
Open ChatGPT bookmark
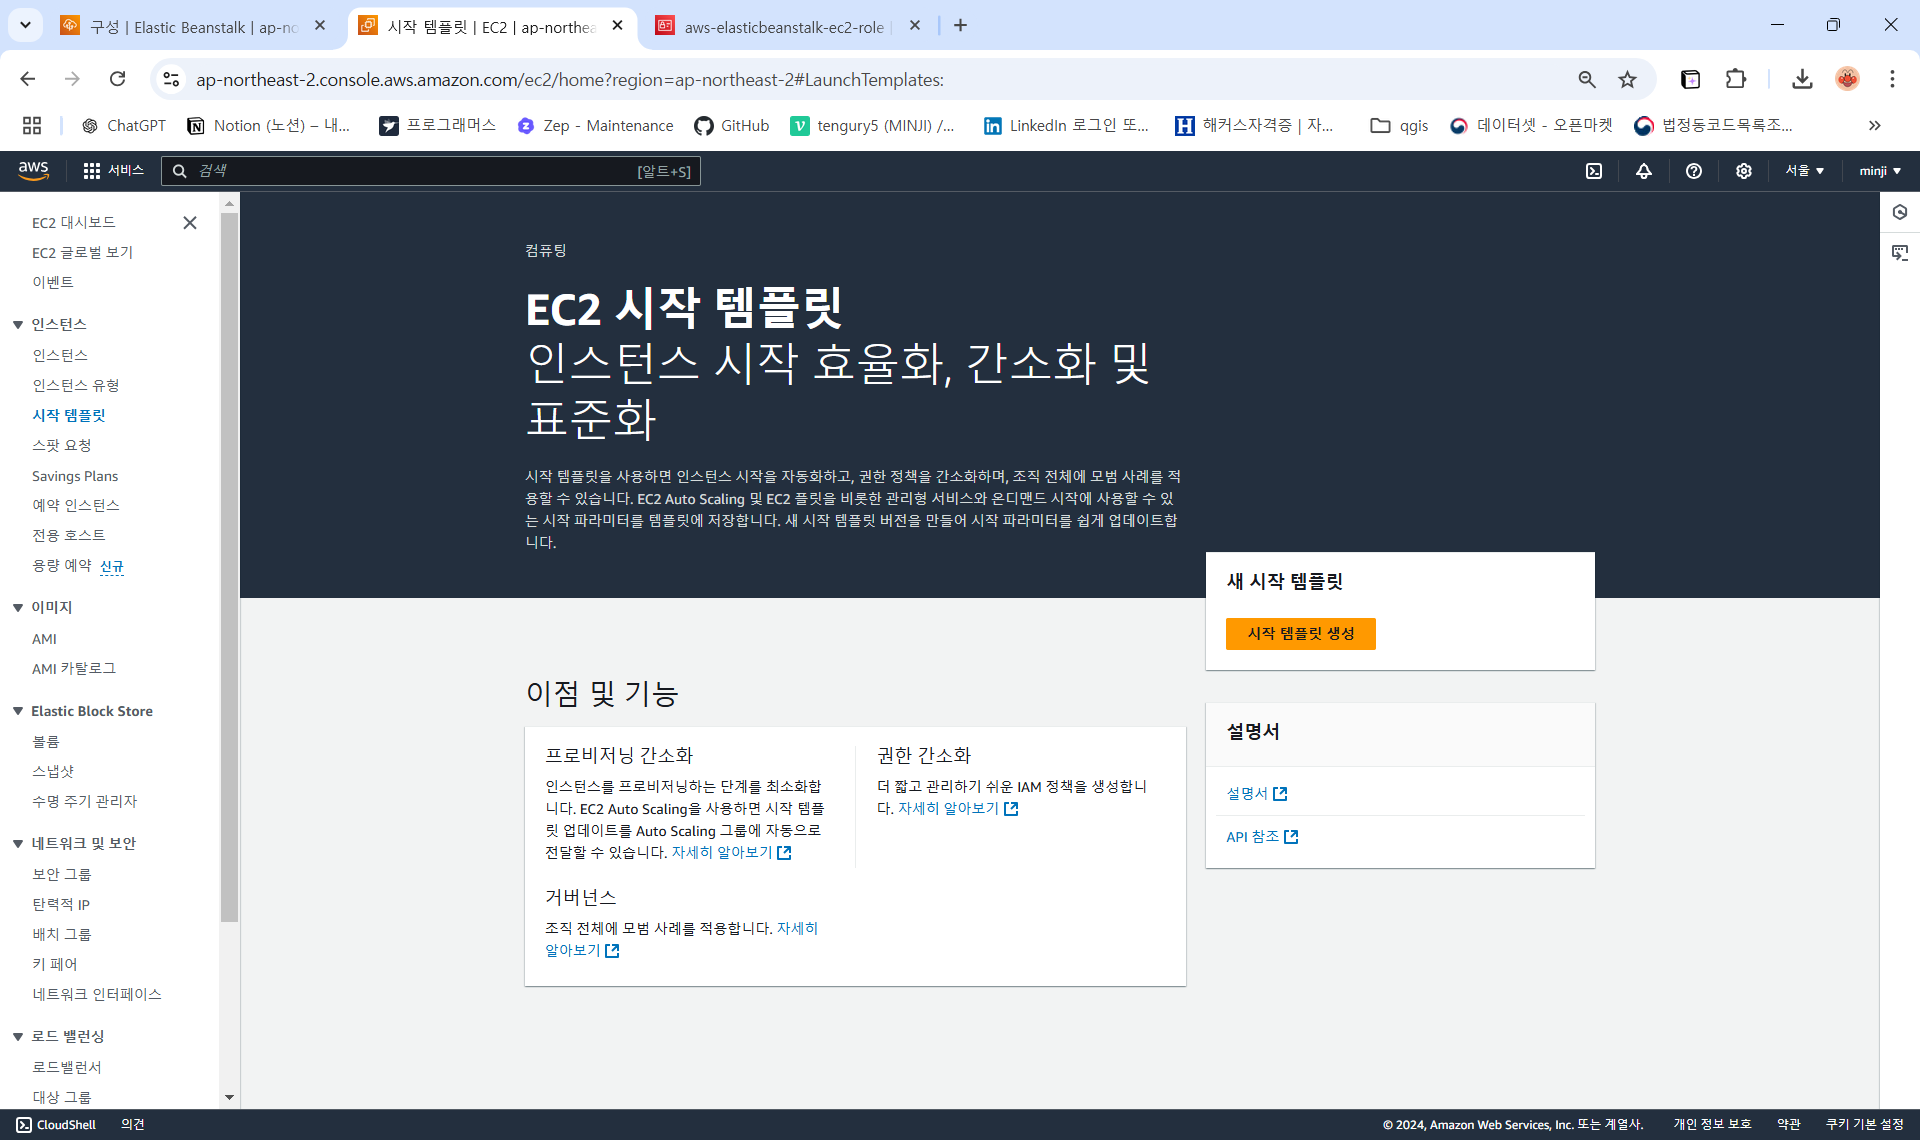point(124,125)
